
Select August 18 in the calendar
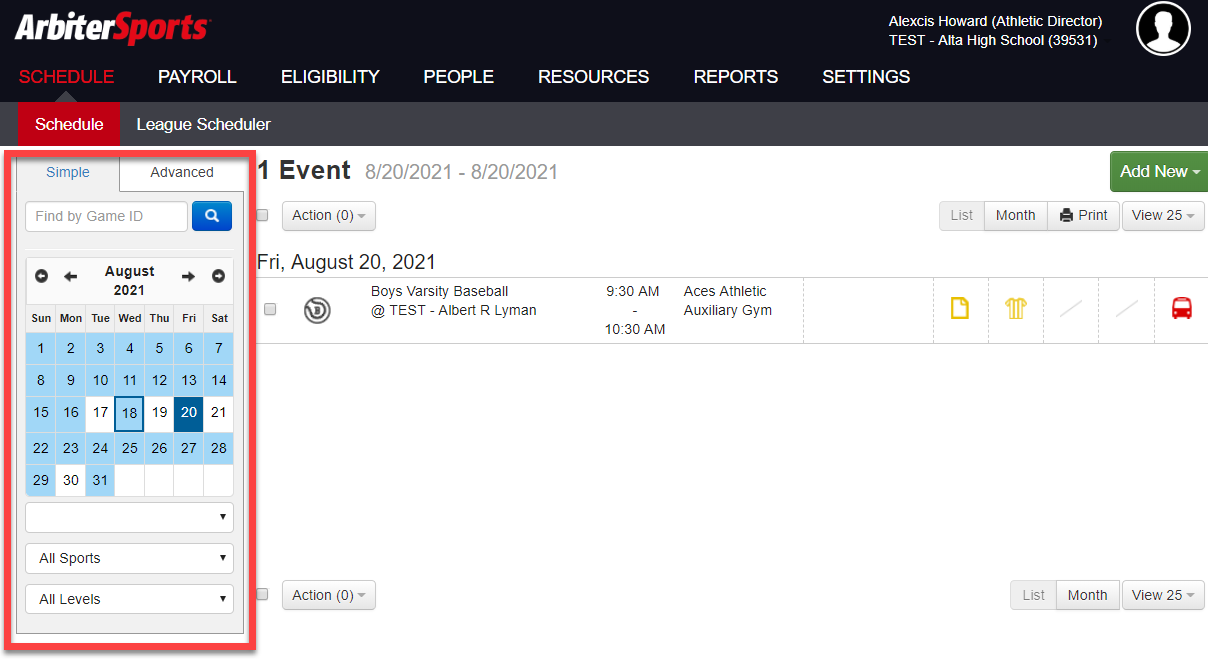[x=129, y=413]
